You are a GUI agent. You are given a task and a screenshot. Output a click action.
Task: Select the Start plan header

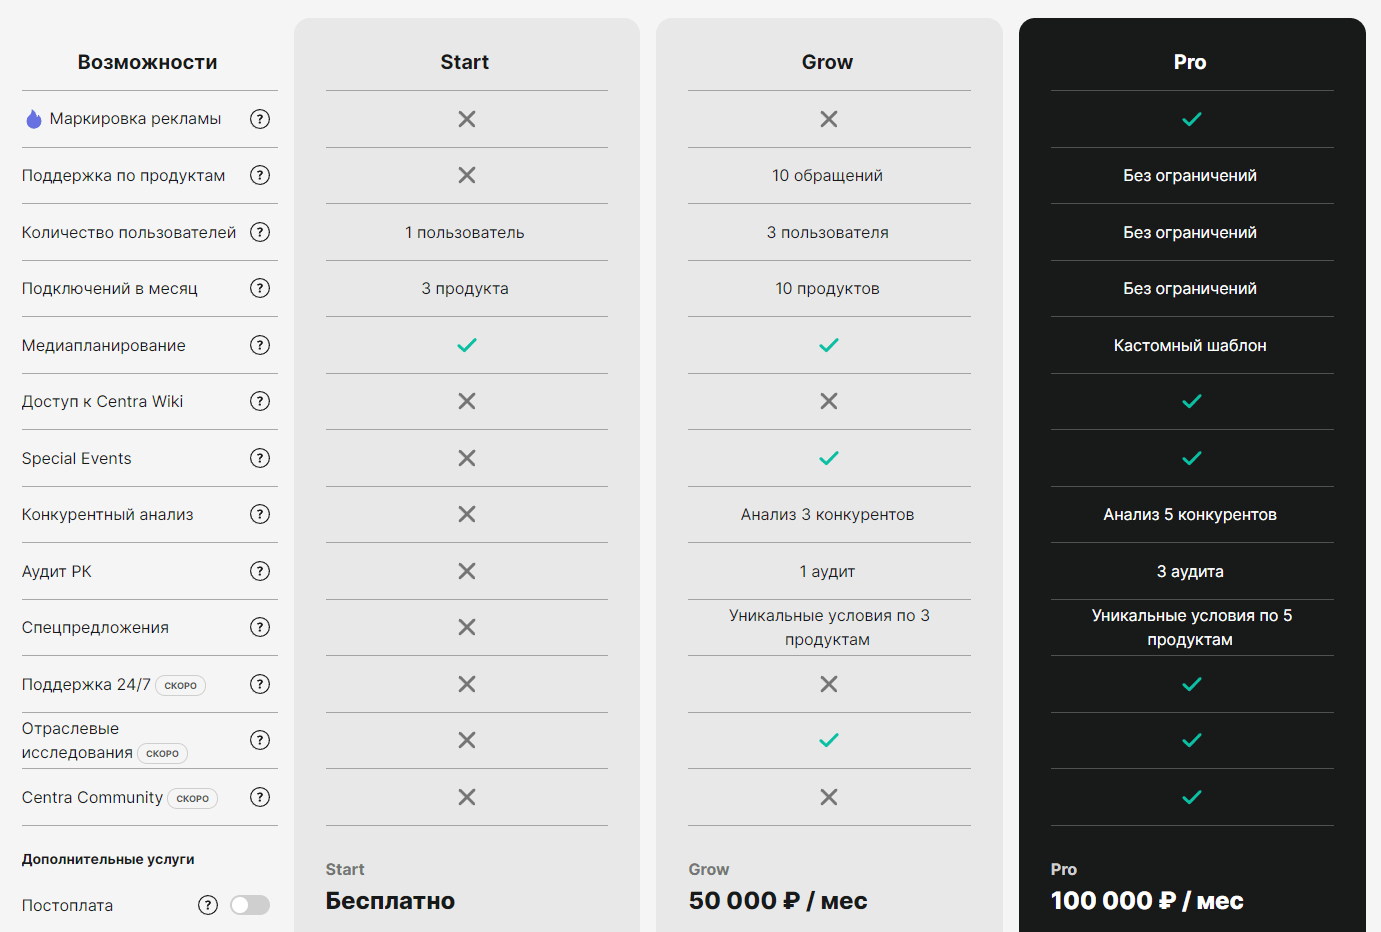[x=465, y=62]
